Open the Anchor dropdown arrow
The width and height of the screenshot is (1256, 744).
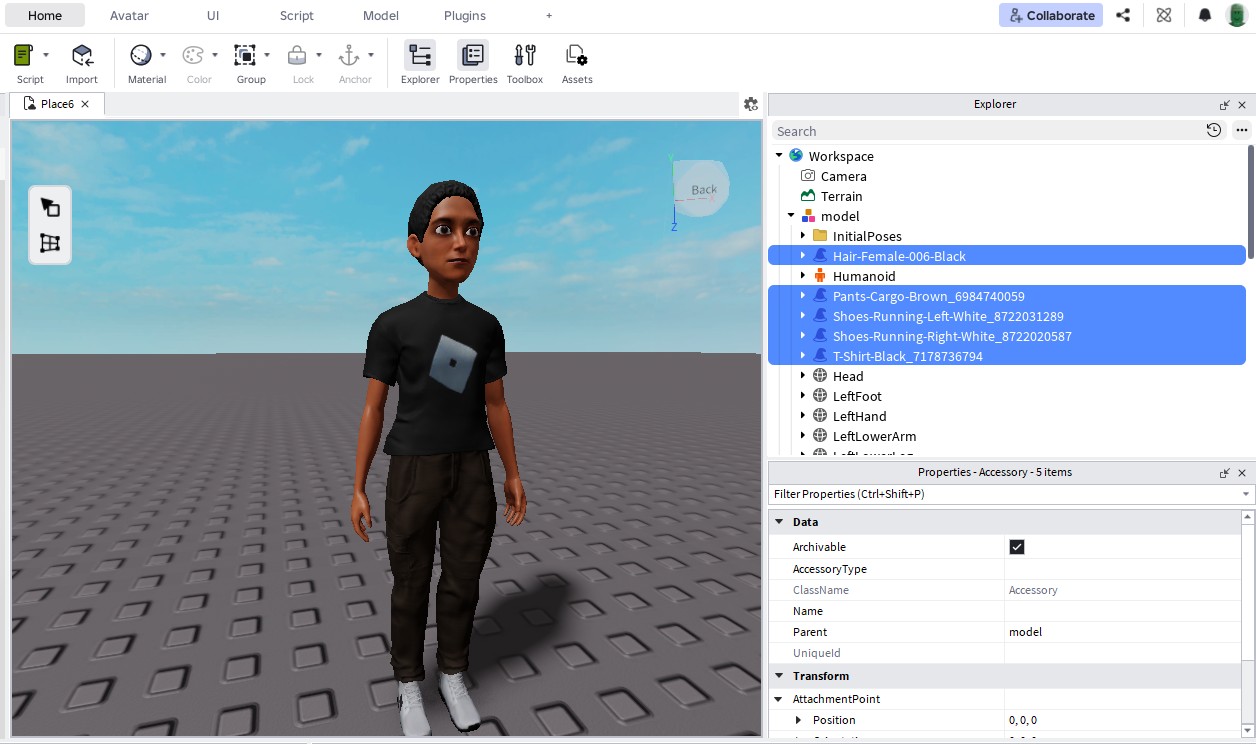(371, 55)
